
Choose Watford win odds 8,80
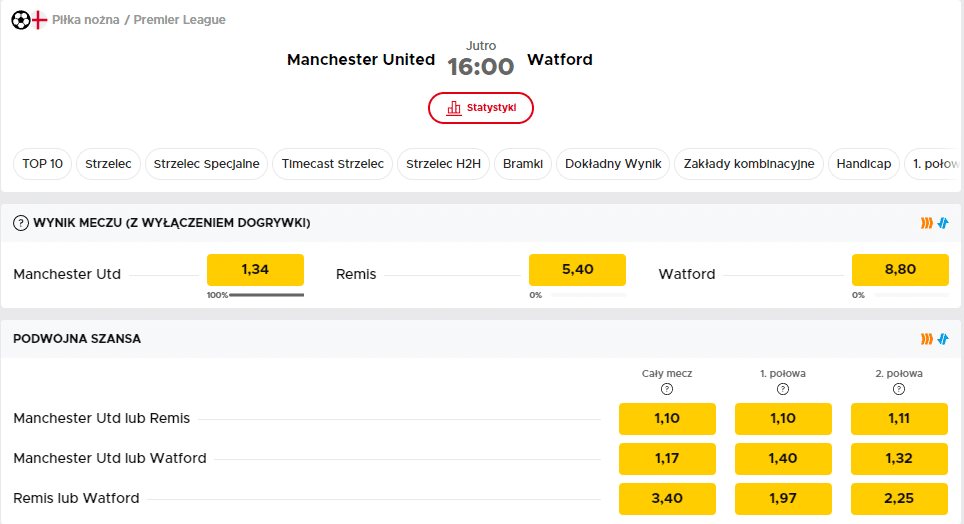click(899, 270)
